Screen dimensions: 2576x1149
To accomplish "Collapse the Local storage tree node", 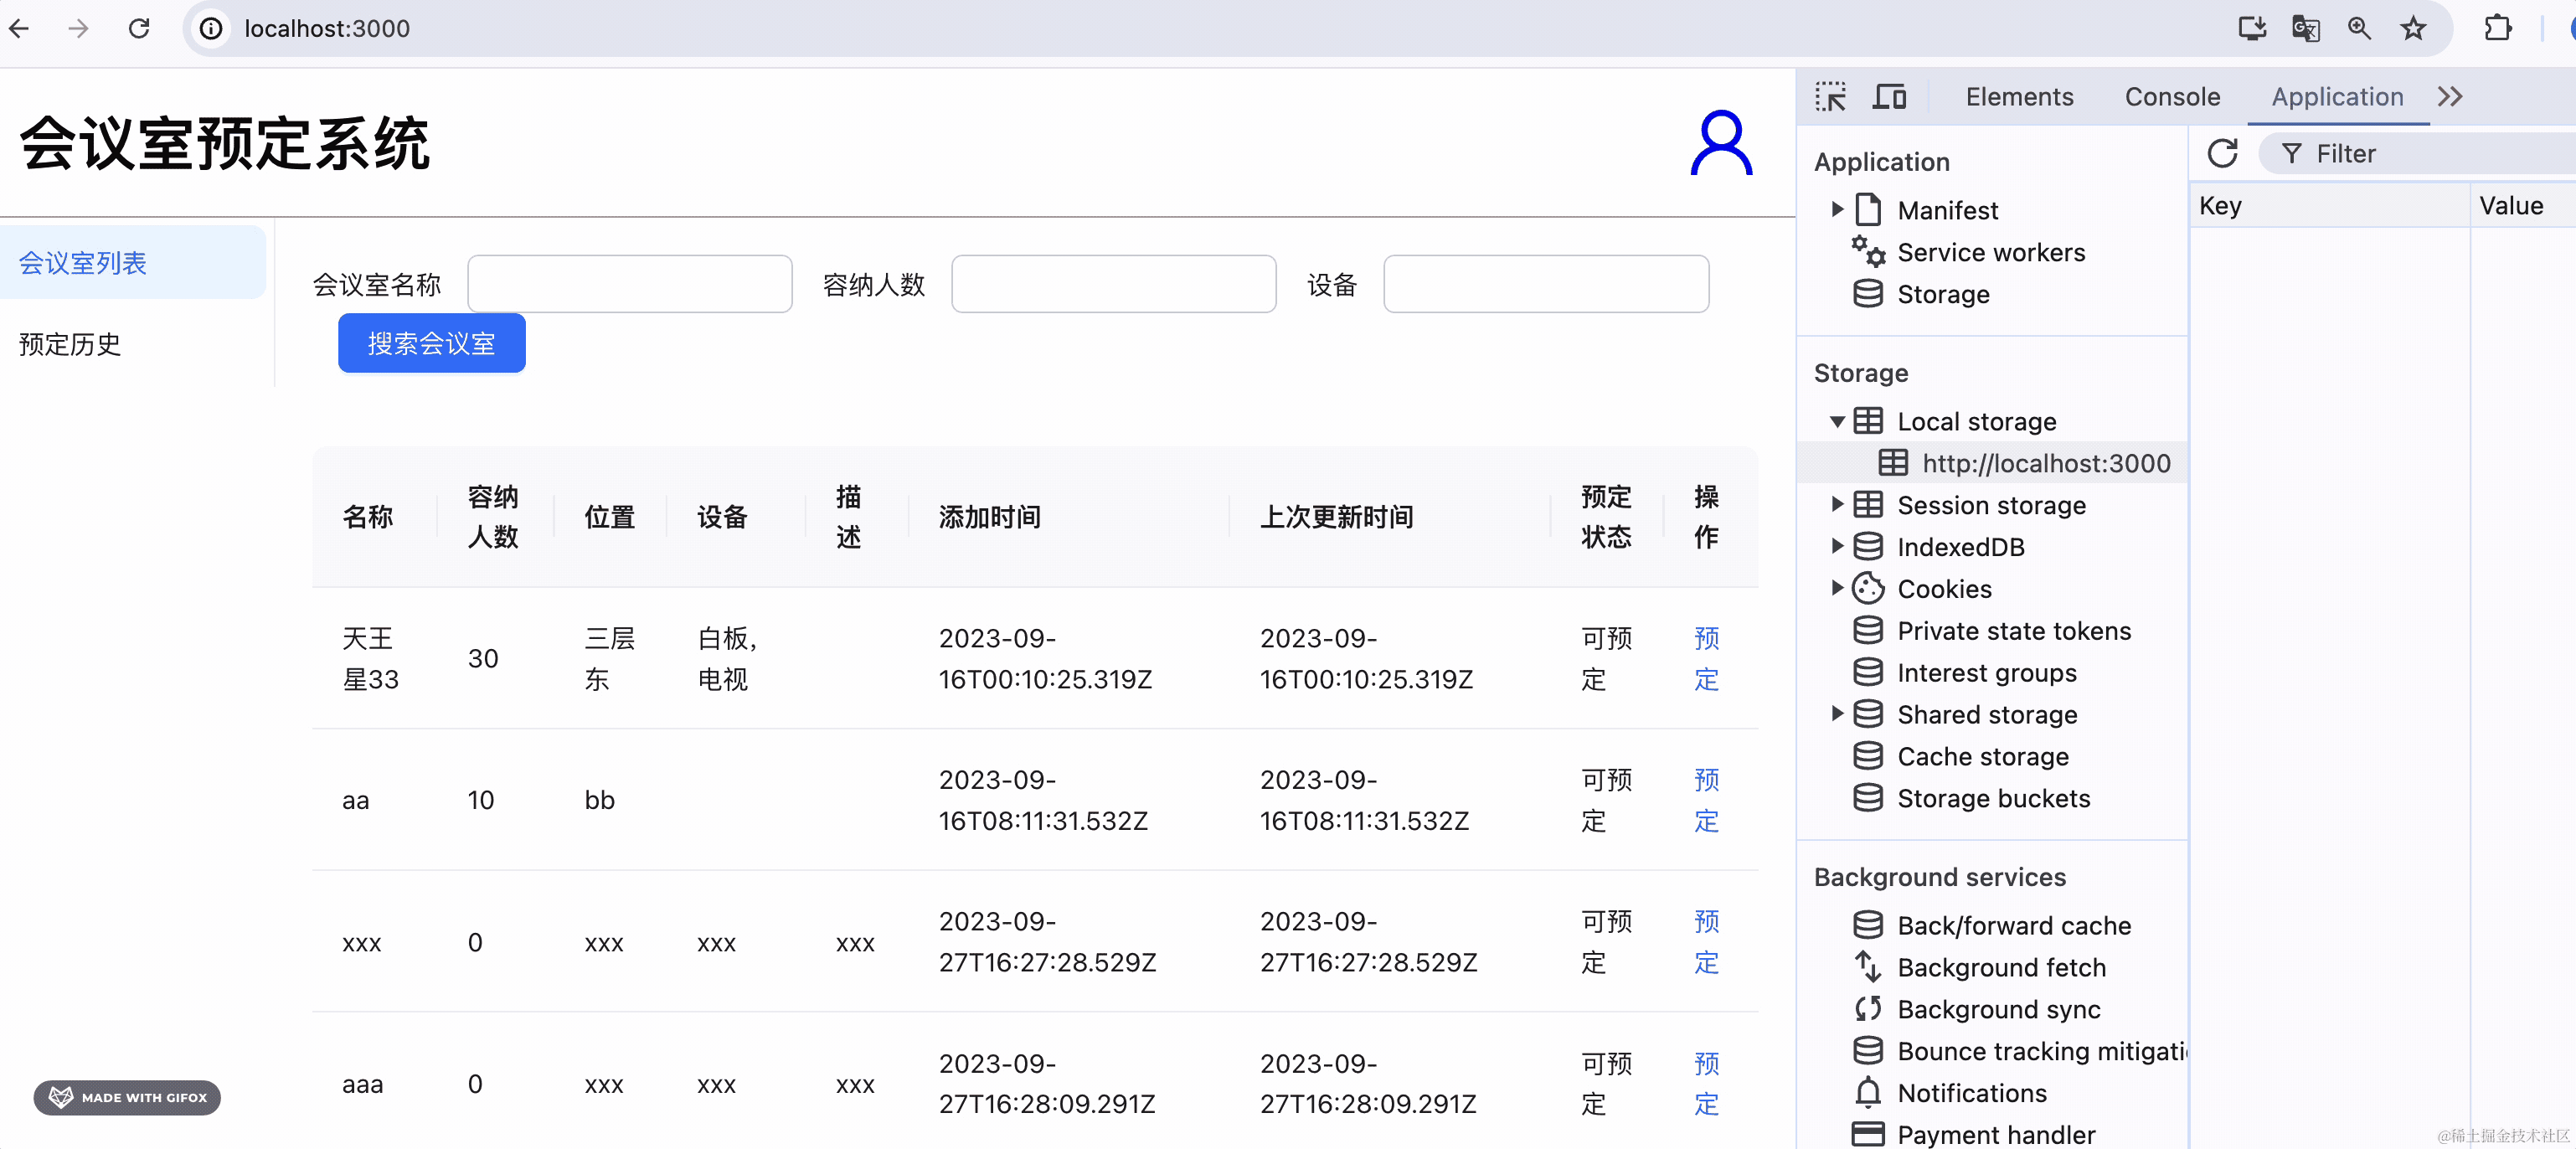I will click(1837, 422).
